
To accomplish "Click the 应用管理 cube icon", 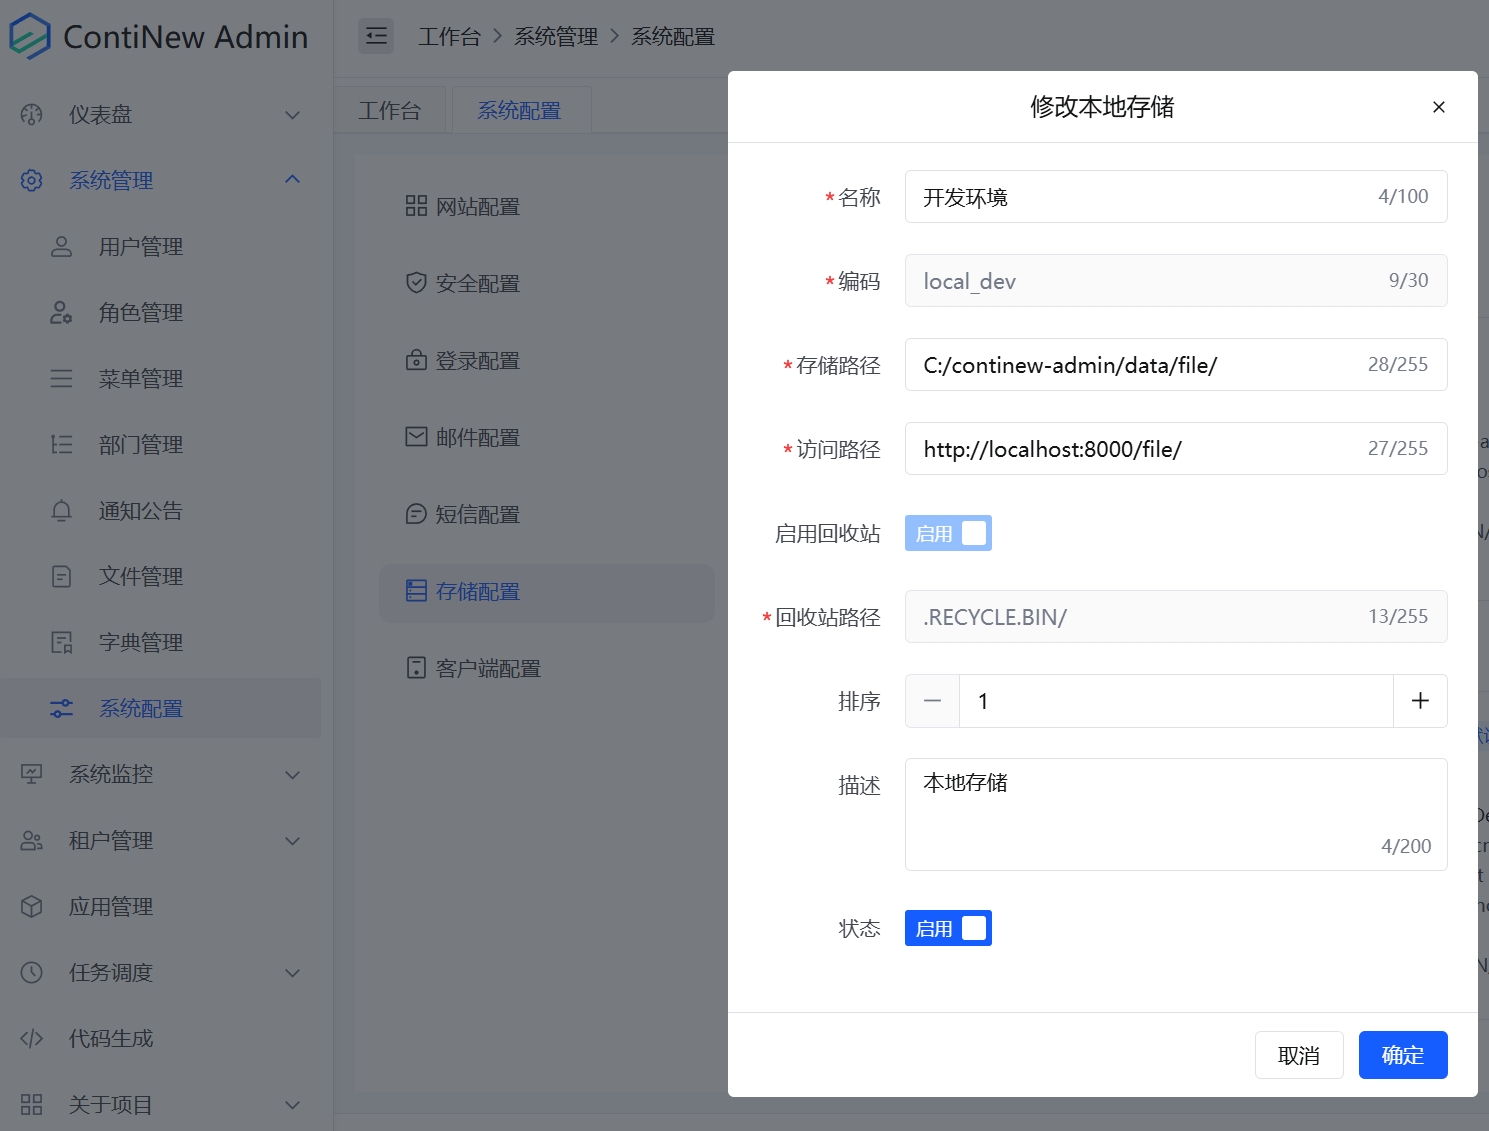I will click(32, 907).
